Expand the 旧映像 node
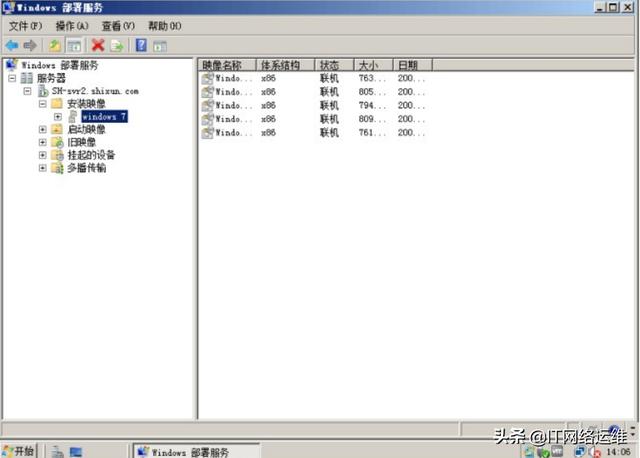The image size is (640, 458). coord(42,142)
